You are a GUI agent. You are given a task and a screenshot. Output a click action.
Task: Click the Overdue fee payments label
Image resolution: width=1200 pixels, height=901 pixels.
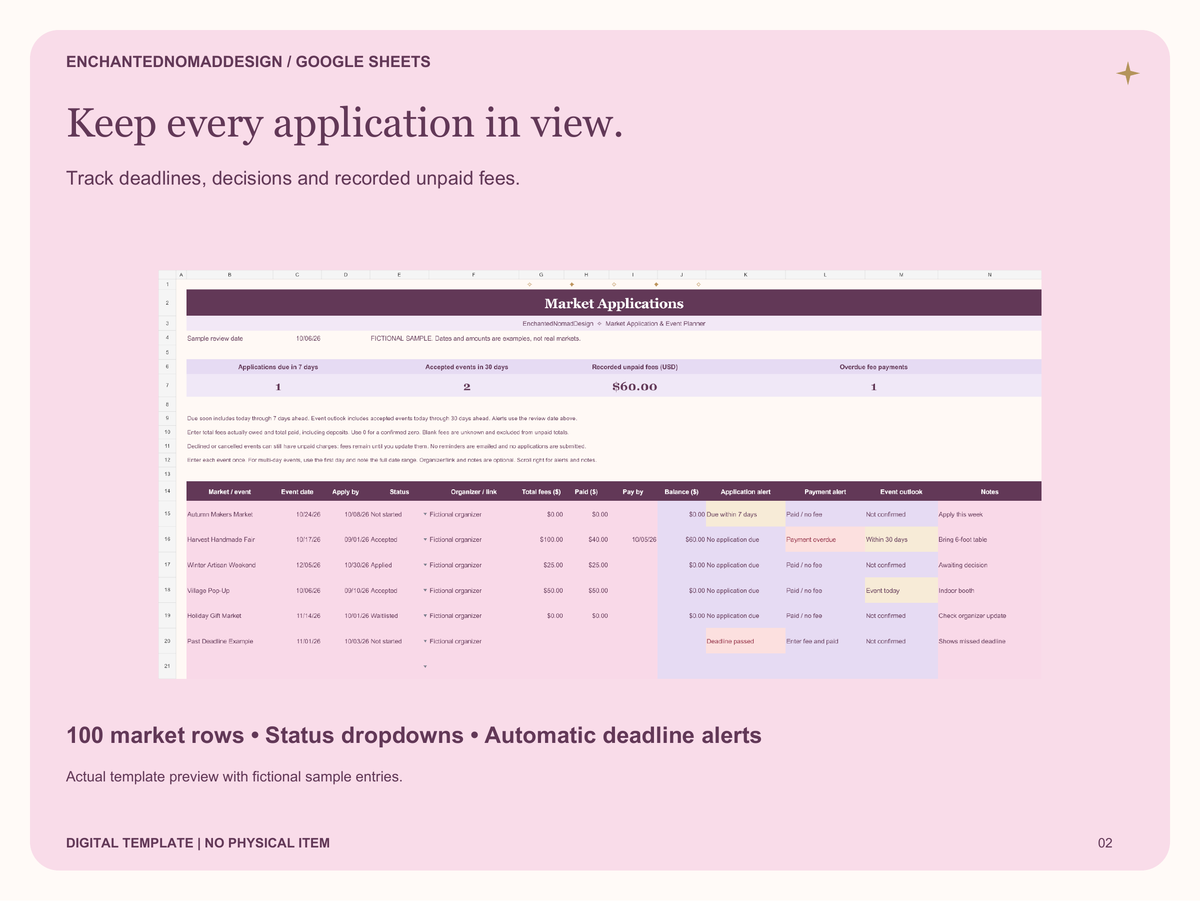tap(873, 367)
